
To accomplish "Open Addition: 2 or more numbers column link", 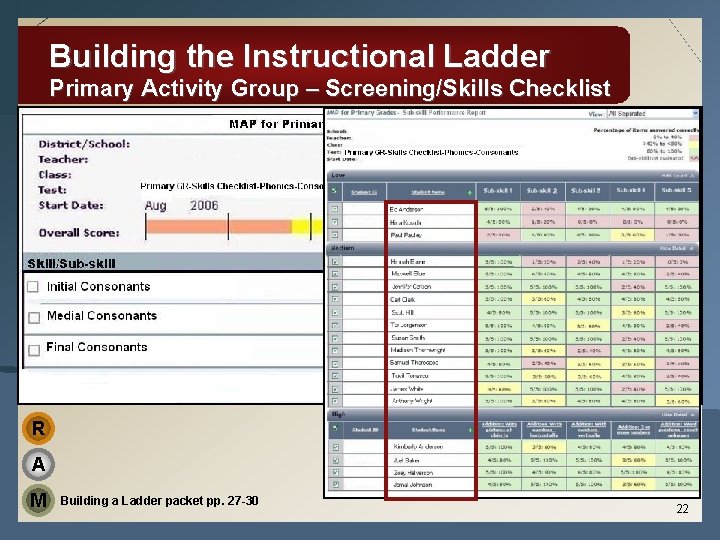I will coord(633,430).
